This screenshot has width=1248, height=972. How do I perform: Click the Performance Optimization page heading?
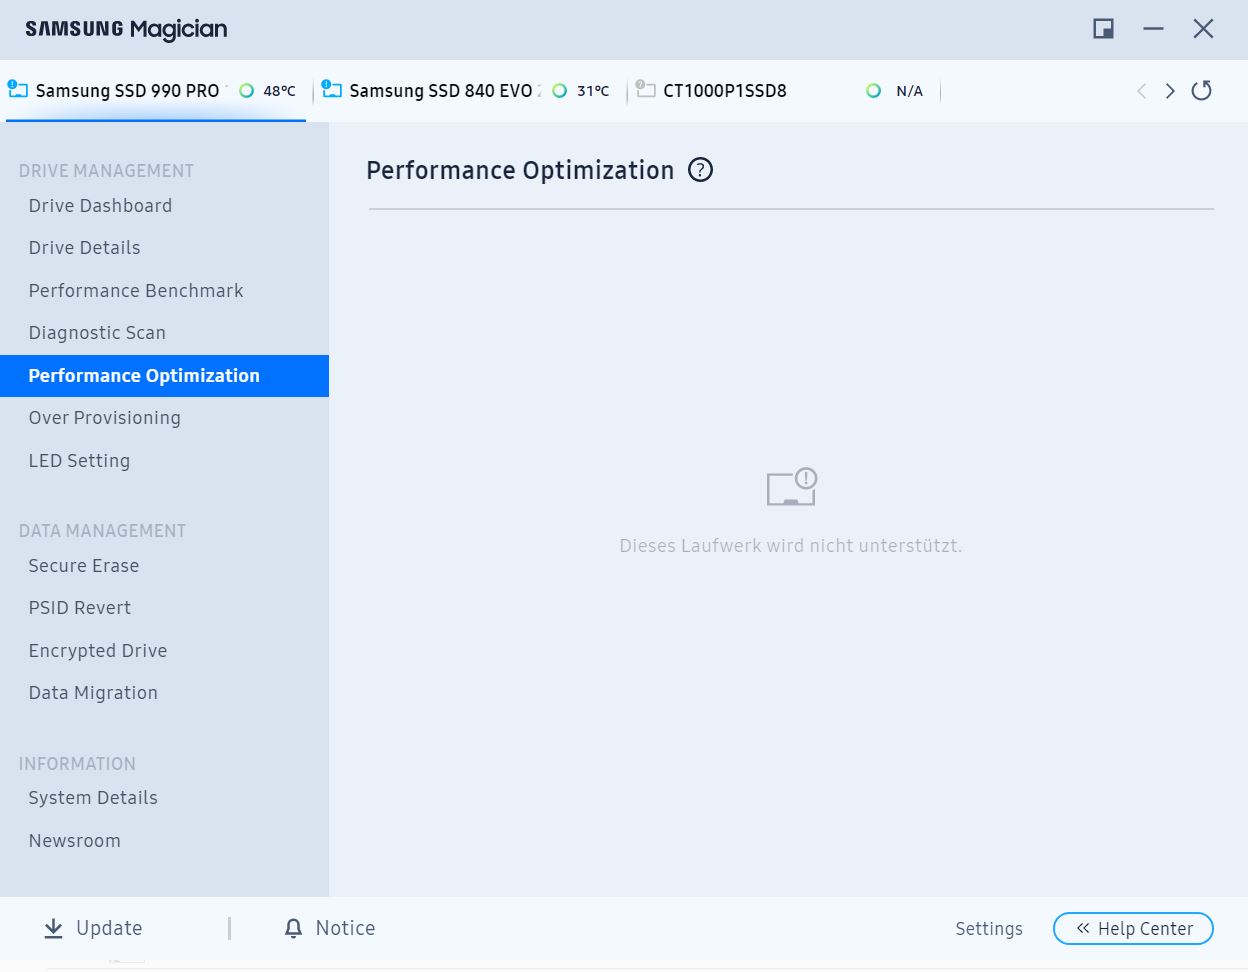(520, 171)
